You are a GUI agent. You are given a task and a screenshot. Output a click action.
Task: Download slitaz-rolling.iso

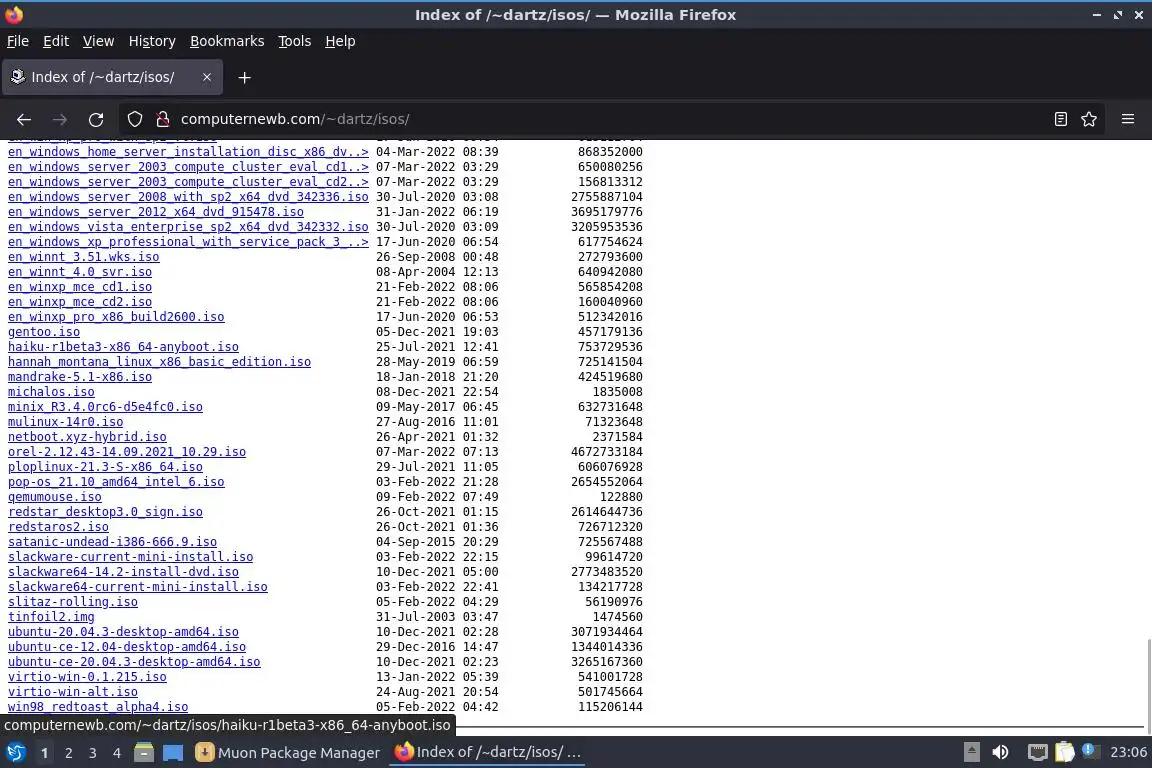click(73, 602)
